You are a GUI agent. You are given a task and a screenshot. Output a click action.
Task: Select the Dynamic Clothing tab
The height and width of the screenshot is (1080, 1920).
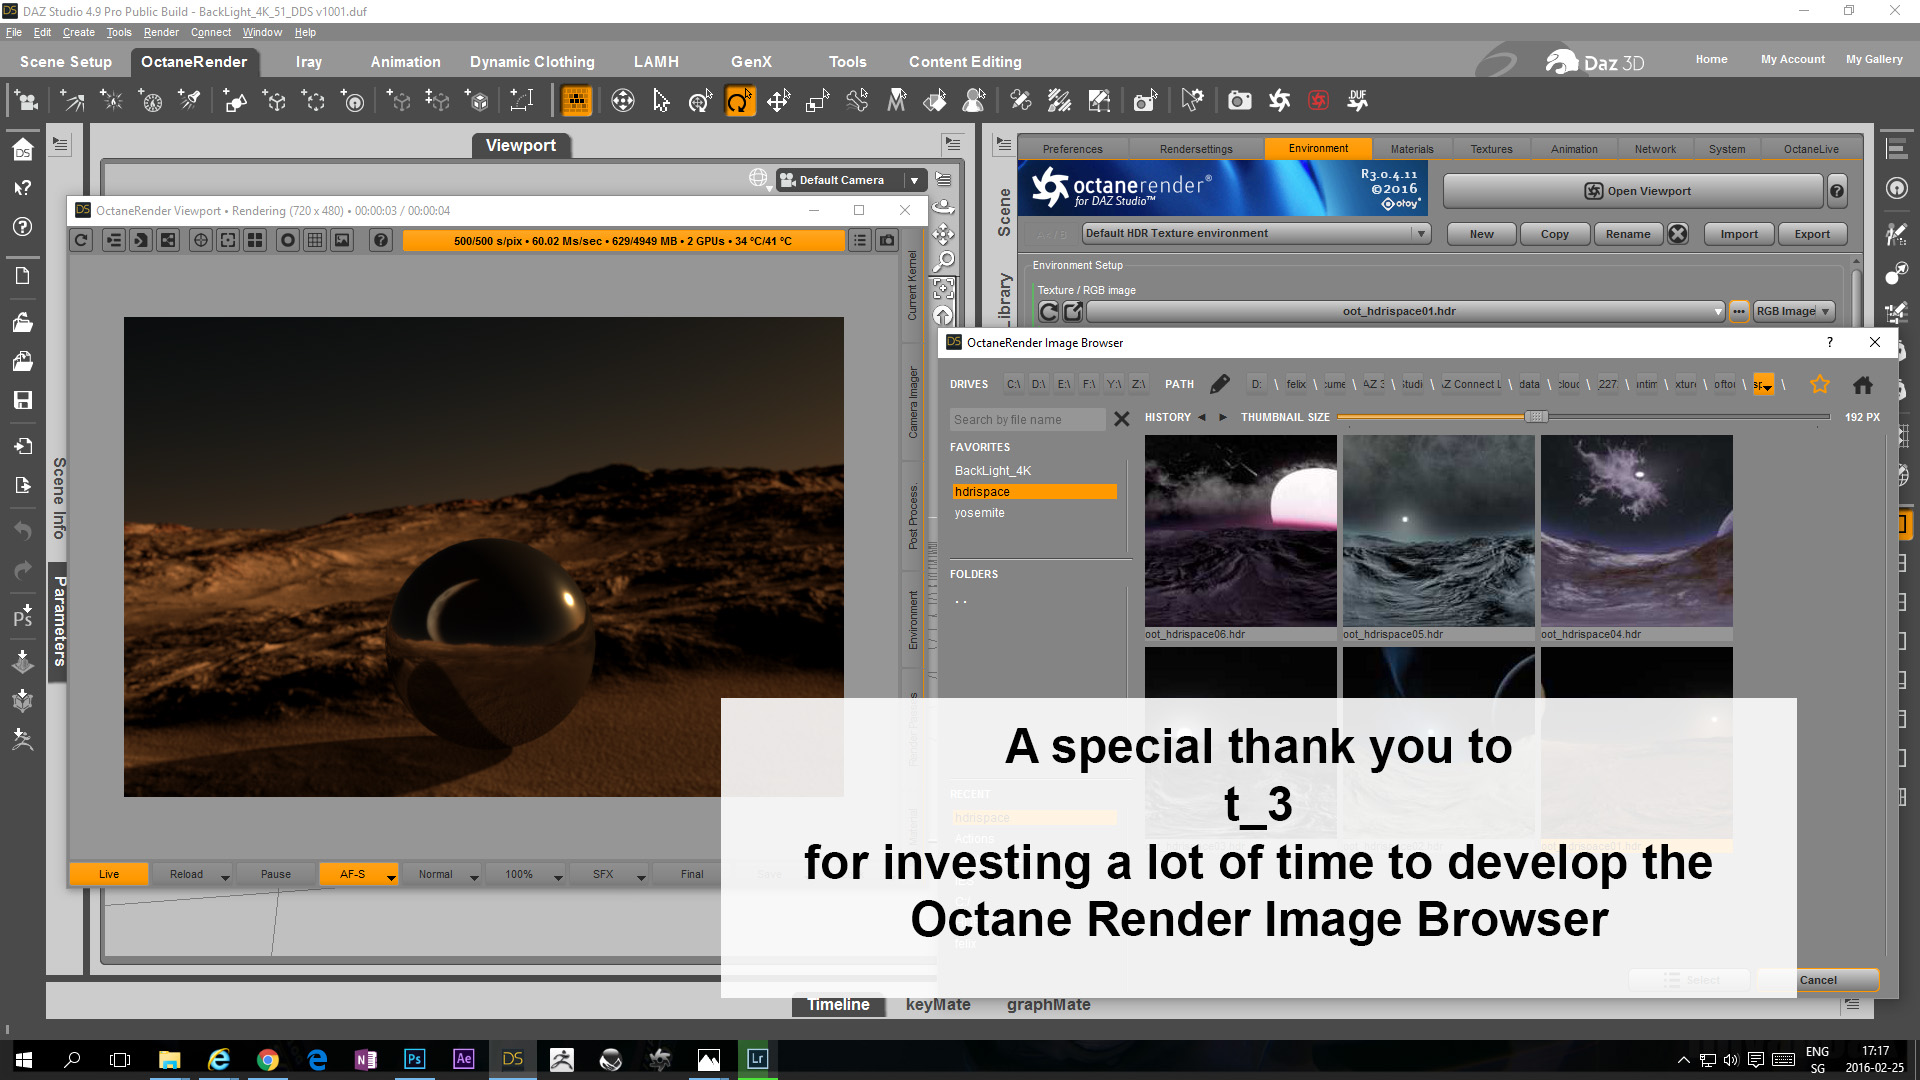[532, 62]
